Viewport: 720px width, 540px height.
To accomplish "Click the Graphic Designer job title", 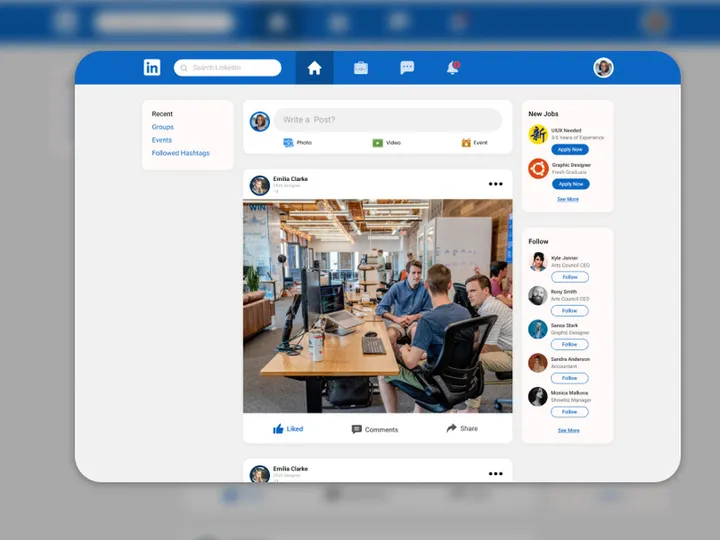I will click(x=571, y=165).
